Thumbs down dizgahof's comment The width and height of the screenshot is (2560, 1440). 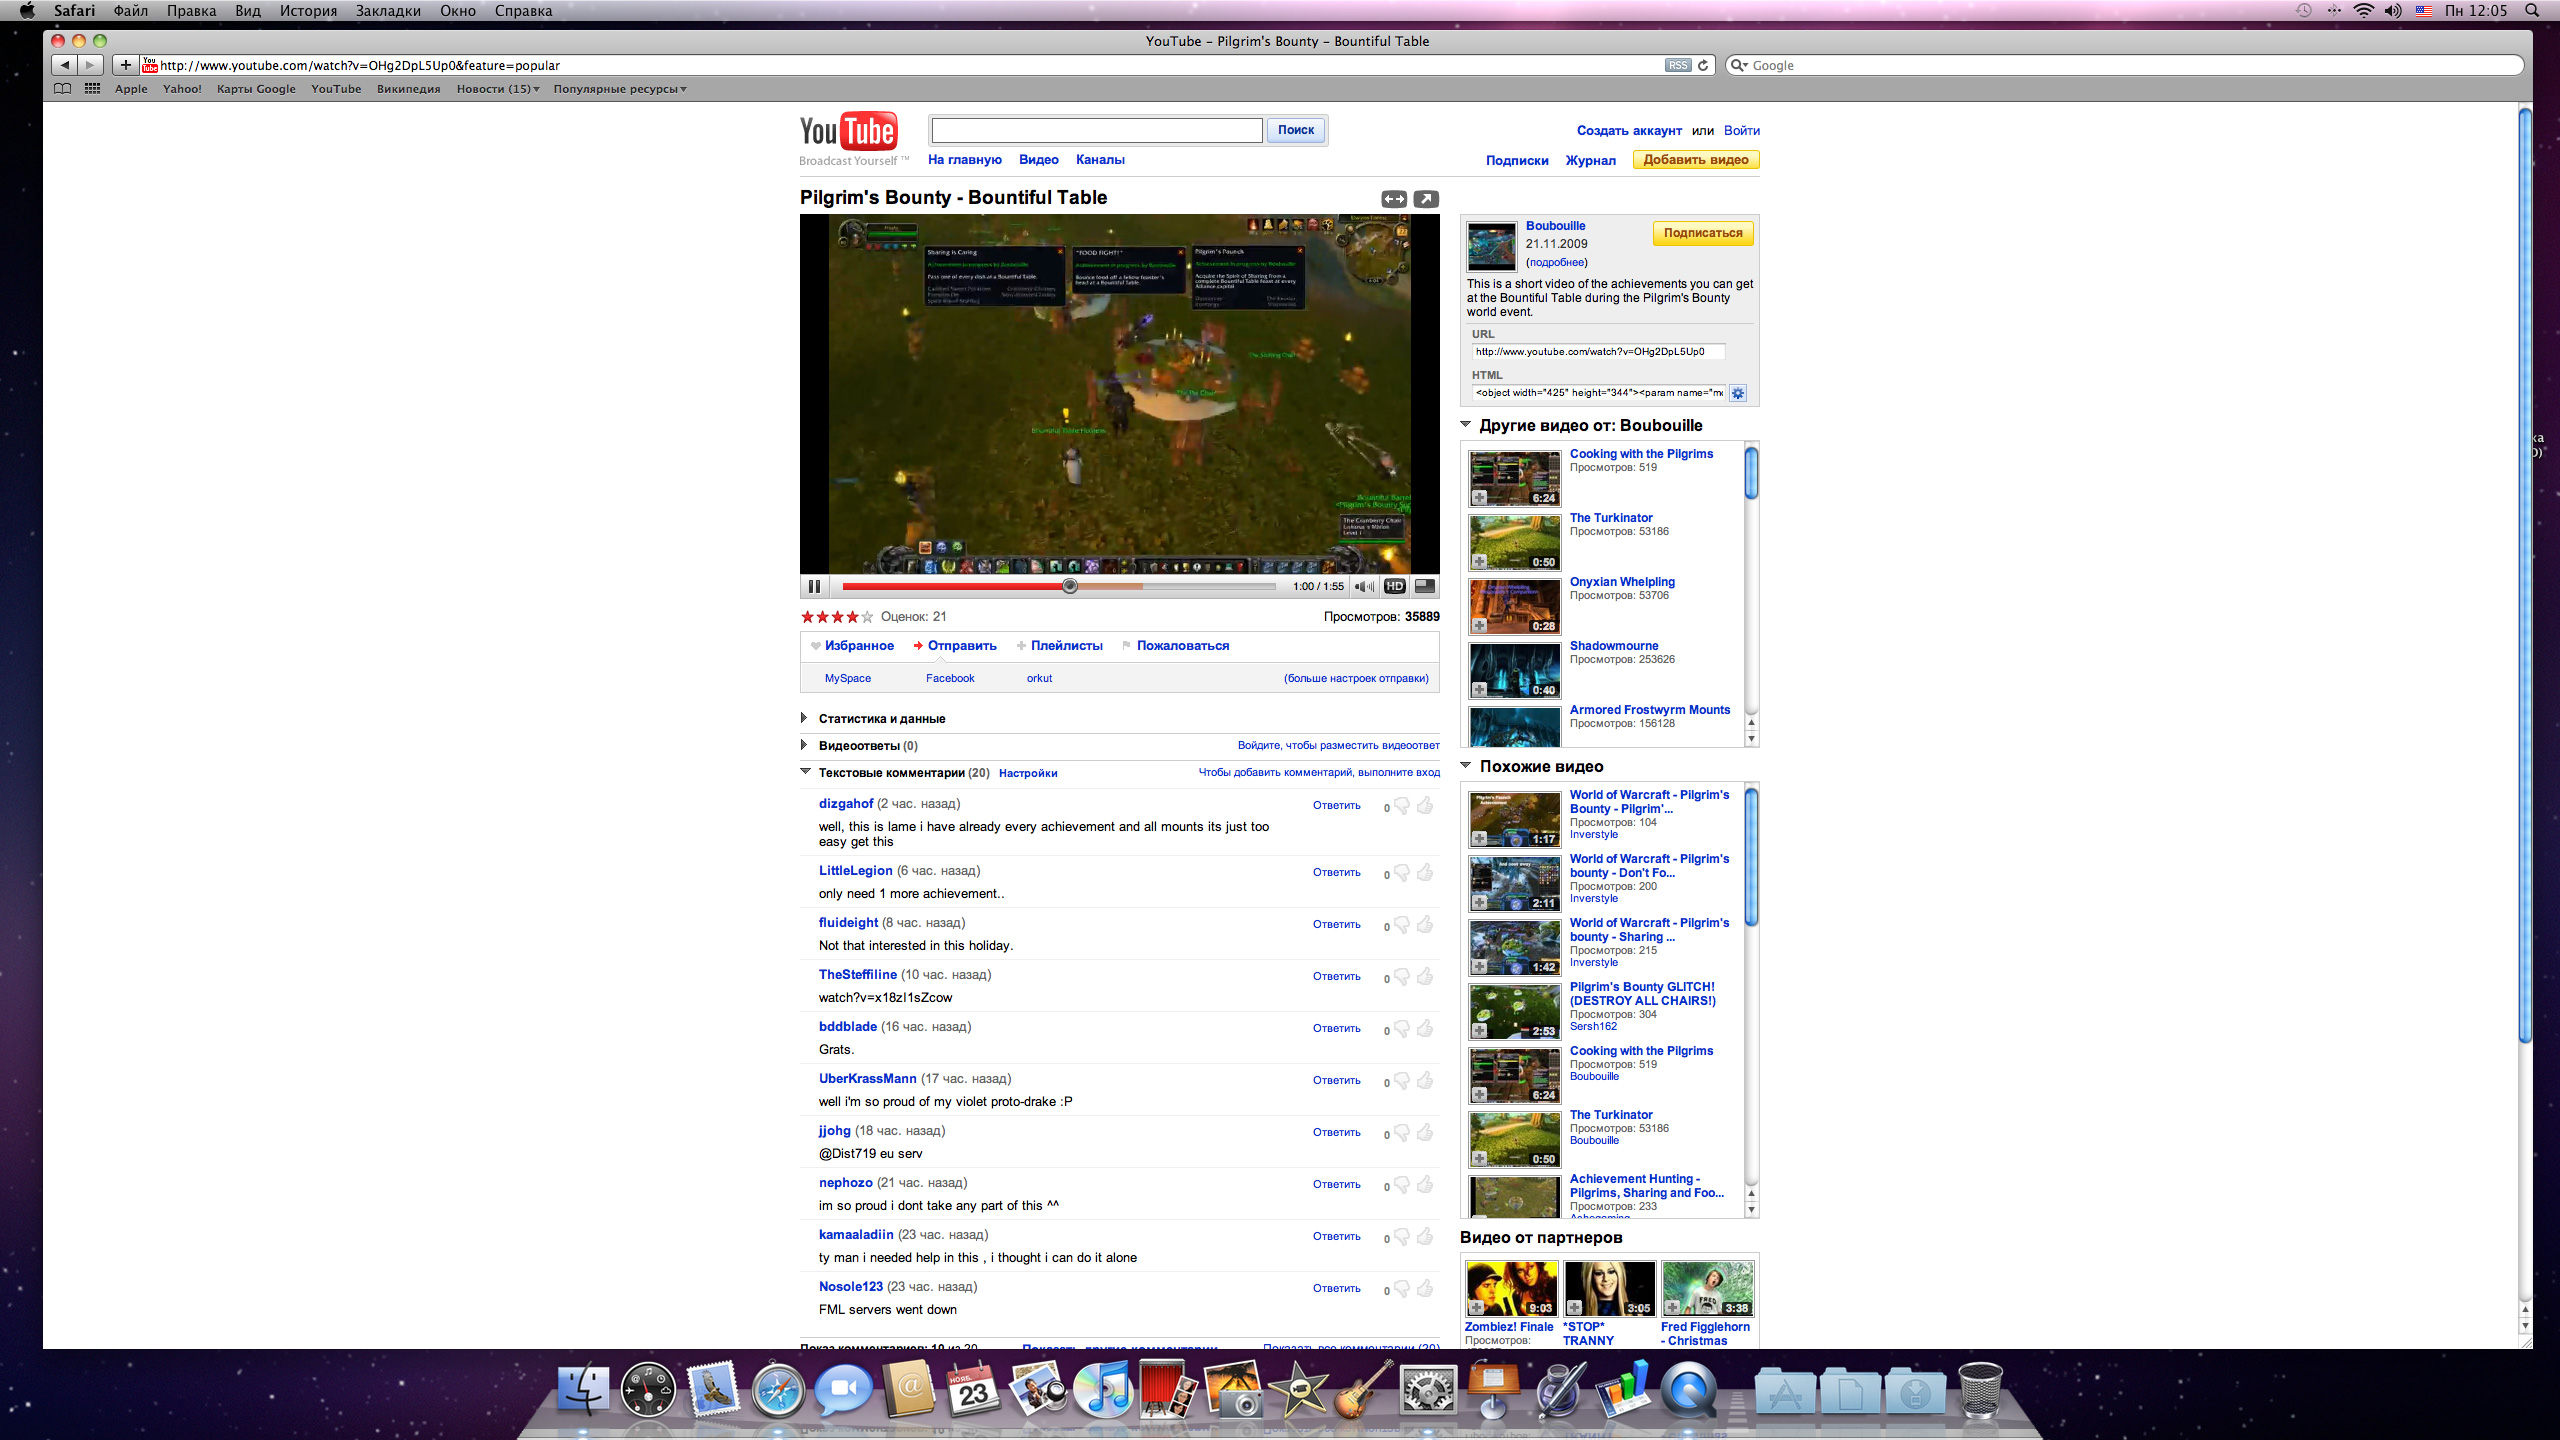coord(1402,806)
